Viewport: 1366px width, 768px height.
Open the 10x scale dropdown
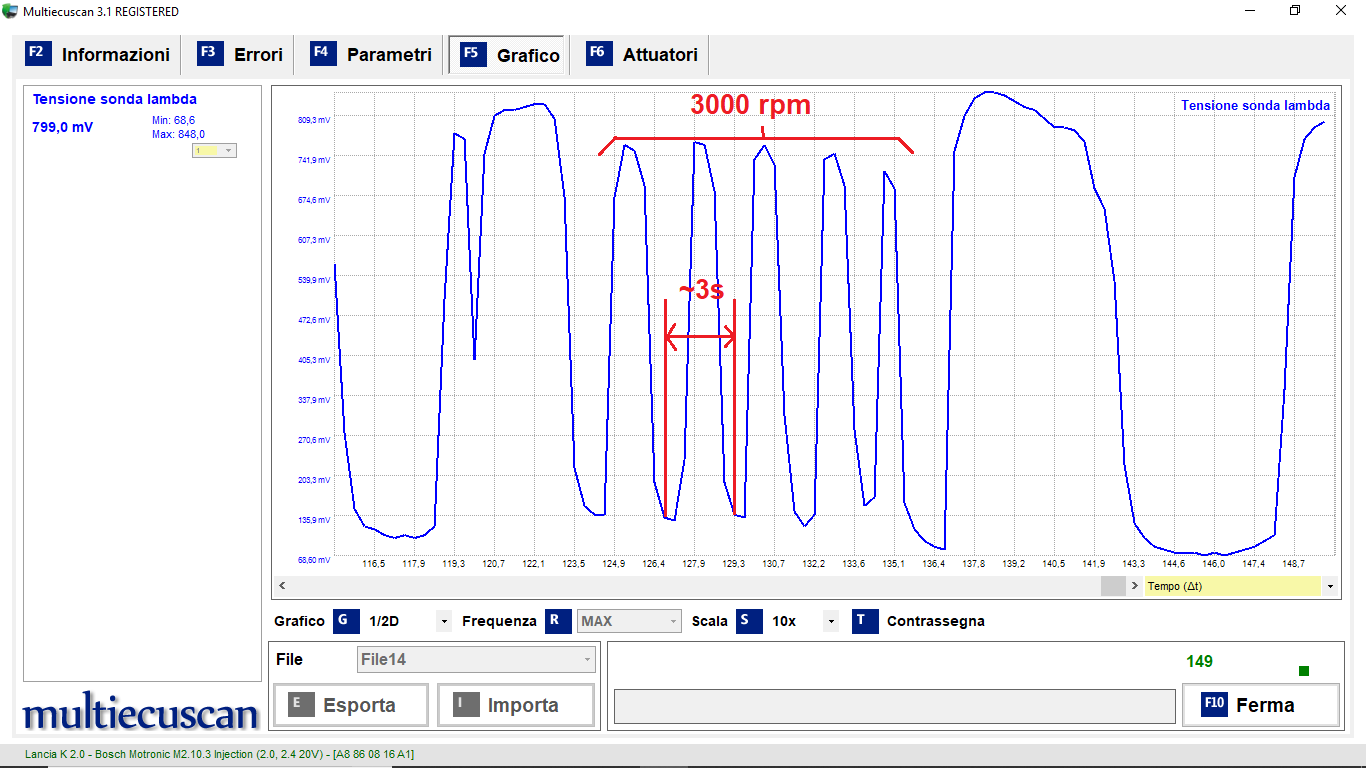830,621
